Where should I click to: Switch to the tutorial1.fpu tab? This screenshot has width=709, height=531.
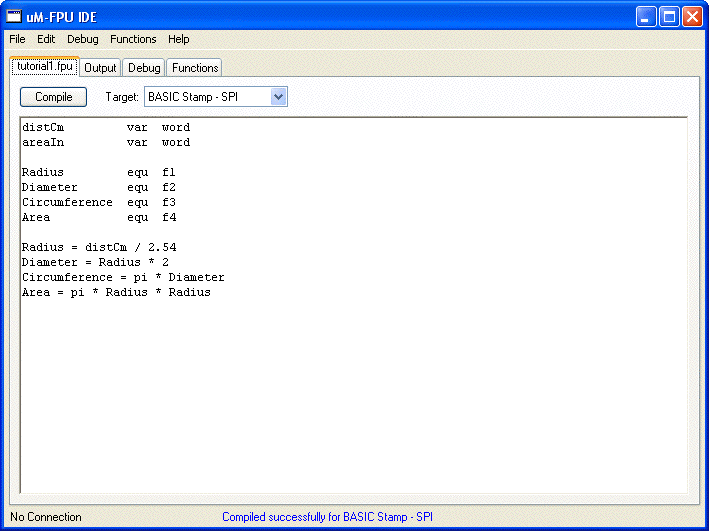pyautogui.click(x=45, y=66)
